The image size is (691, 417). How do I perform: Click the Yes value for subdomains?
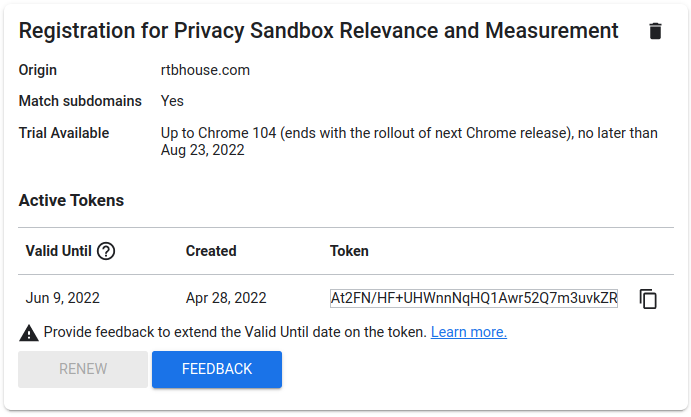click(172, 101)
